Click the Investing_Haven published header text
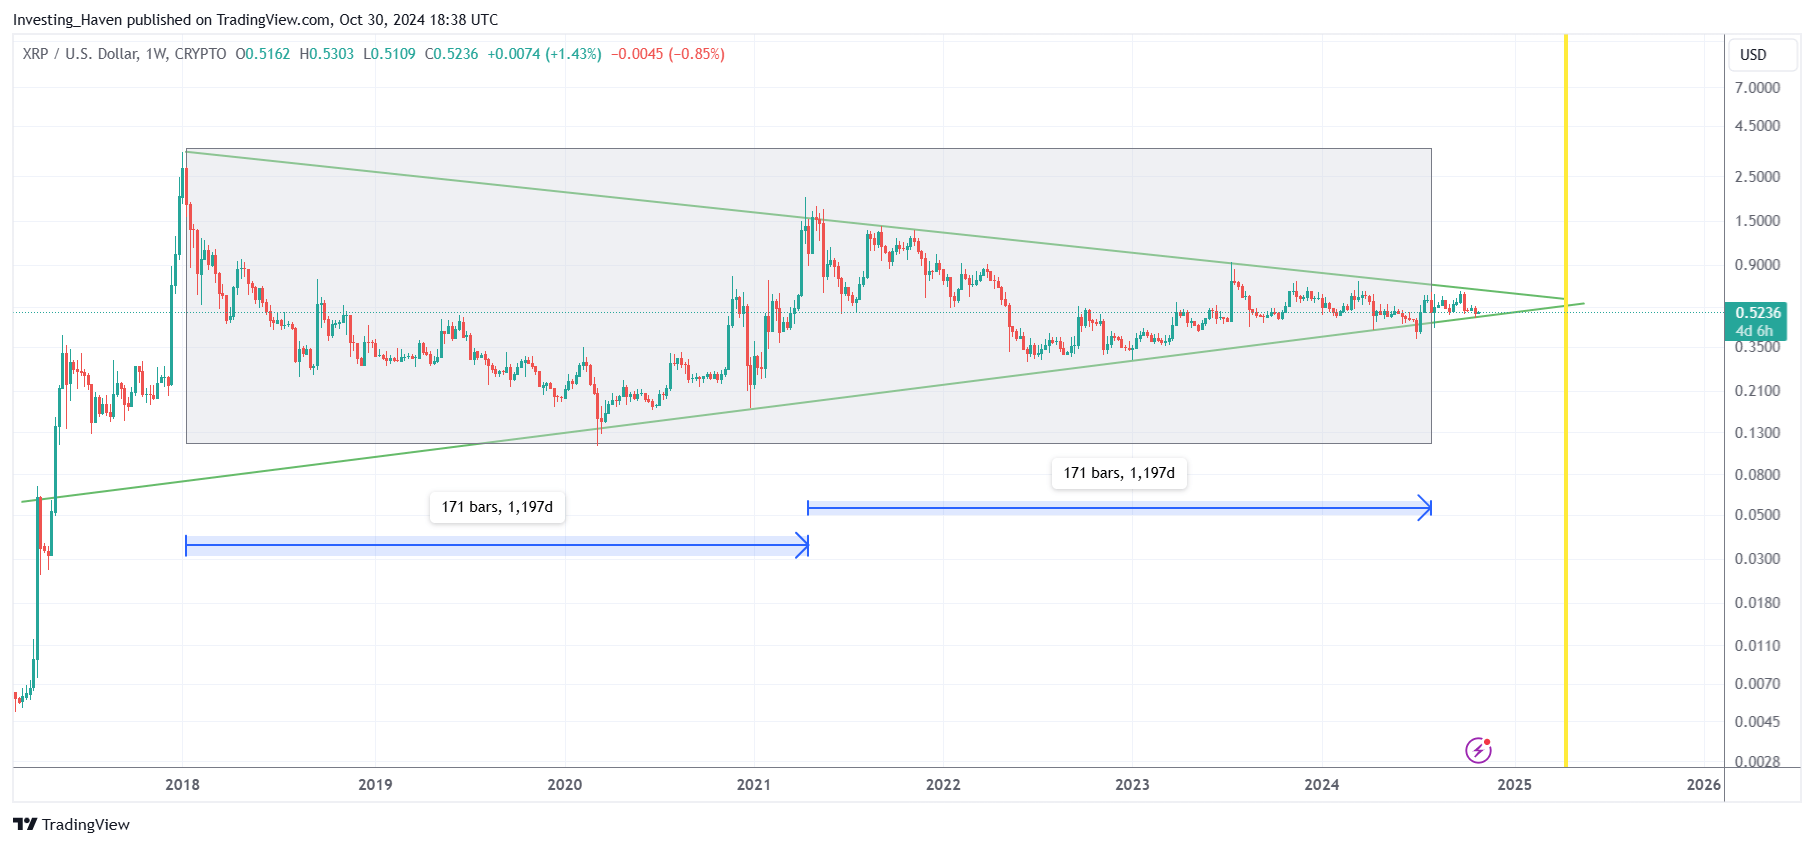Image resolution: width=1814 pixels, height=846 pixels. coord(255,20)
